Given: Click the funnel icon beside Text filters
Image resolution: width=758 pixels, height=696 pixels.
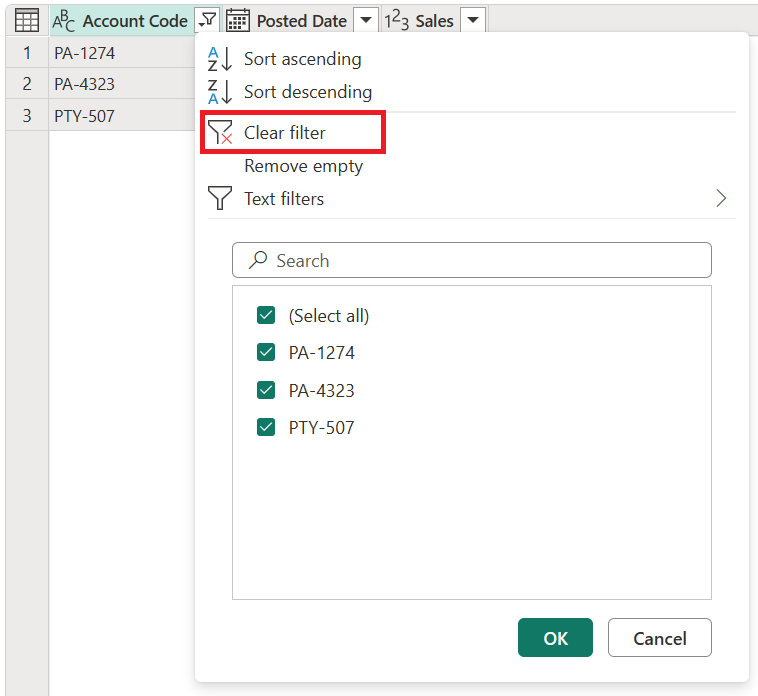Looking at the screenshot, I should (219, 198).
